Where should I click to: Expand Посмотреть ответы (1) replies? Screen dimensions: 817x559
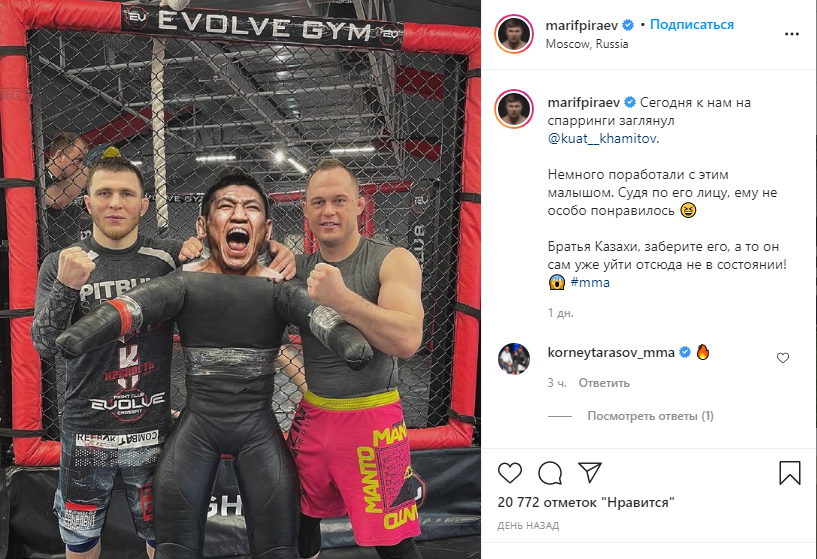(x=650, y=416)
